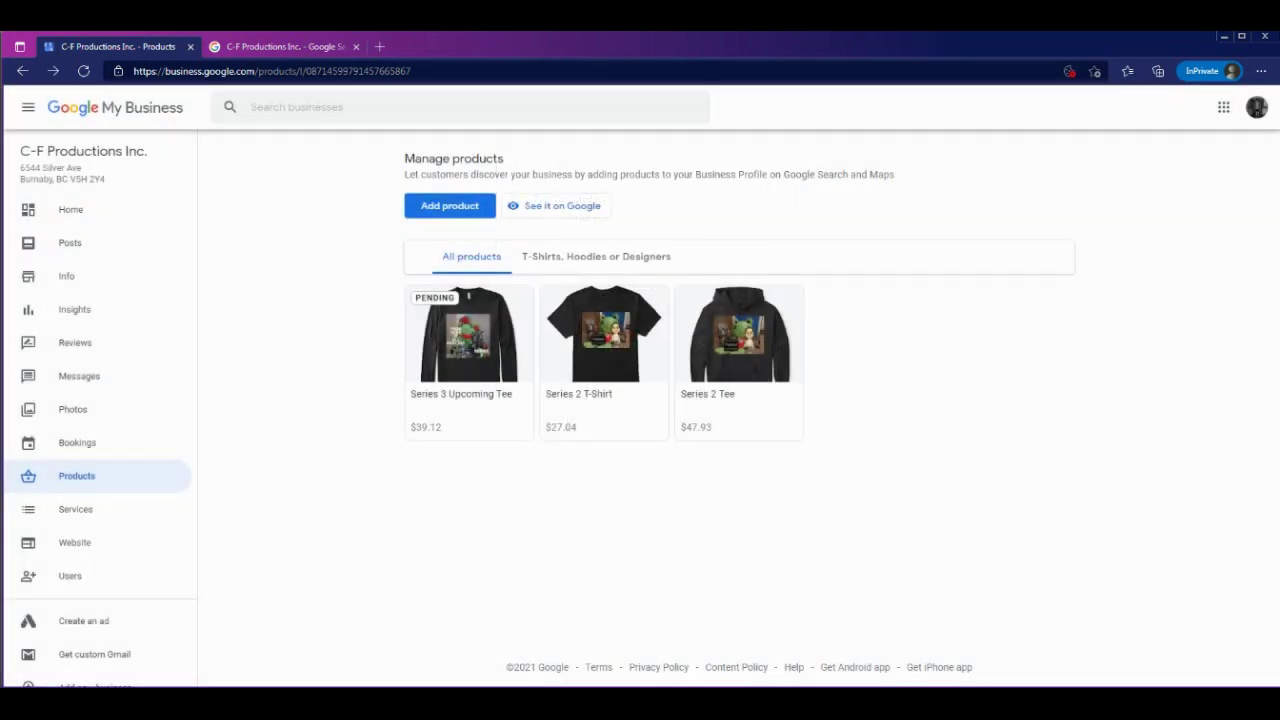The width and height of the screenshot is (1280, 720).
Task: Click the Reviews icon in sidebar
Action: click(28, 343)
